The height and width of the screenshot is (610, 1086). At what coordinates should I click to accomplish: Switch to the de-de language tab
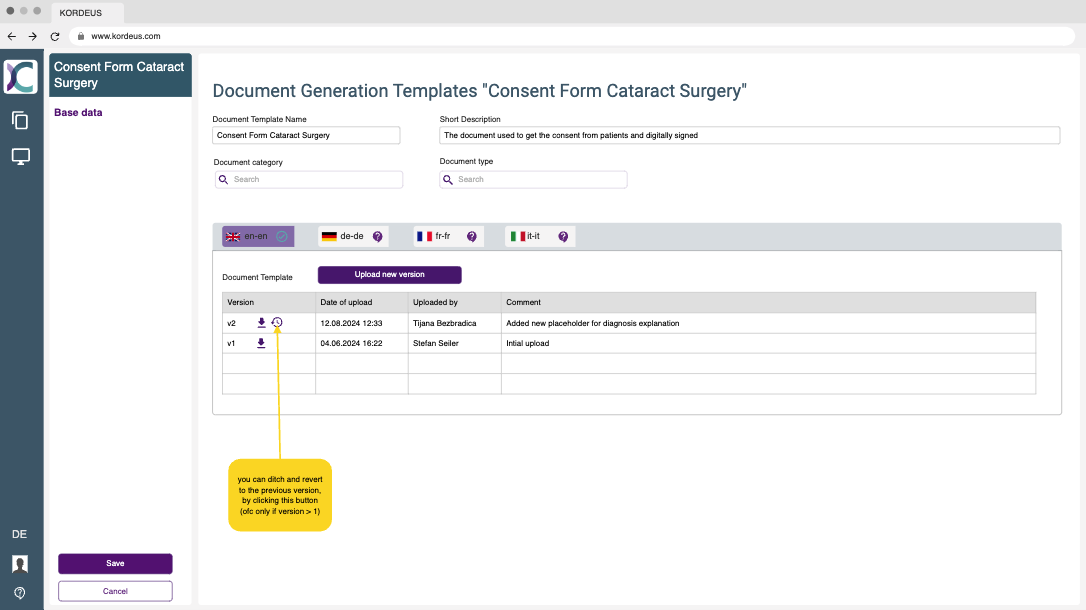click(x=352, y=237)
